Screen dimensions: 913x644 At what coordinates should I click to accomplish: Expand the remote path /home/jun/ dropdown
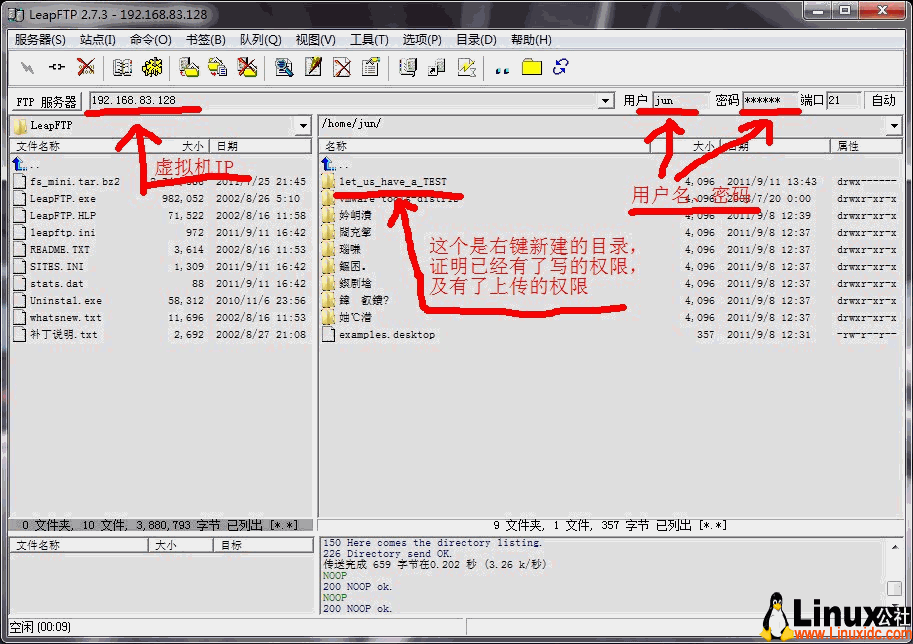click(894, 126)
